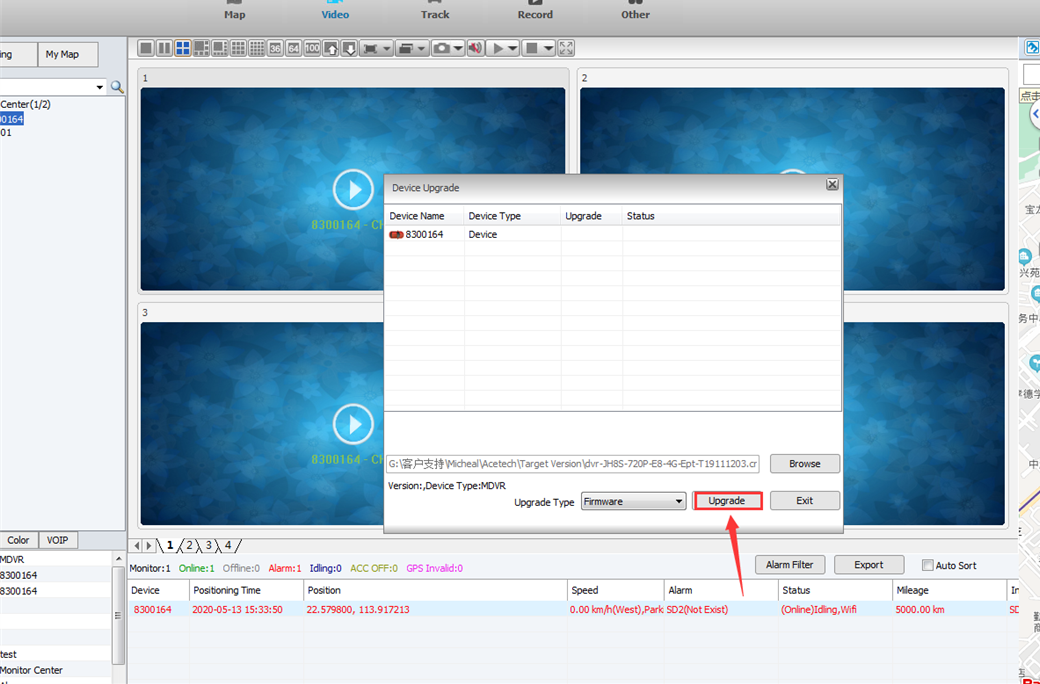Click the Positioning Time column header
Screen dimensions: 1040x684
click(245, 590)
